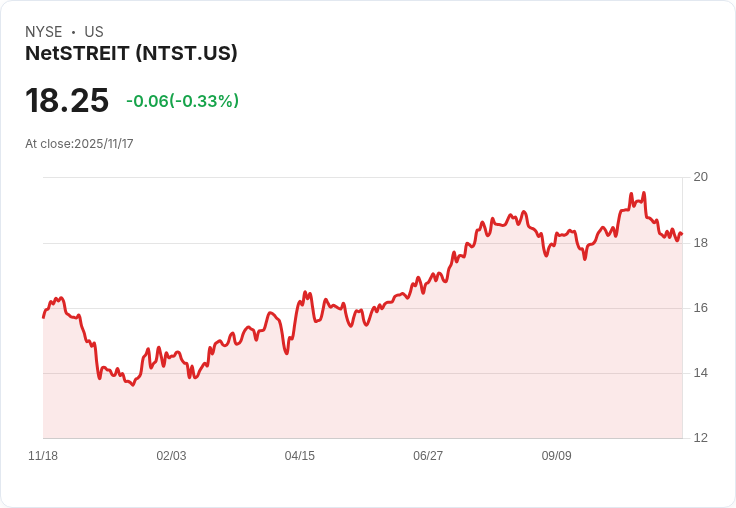This screenshot has width=736, height=508.
Task: Click the lowest trough of the price line
Action: point(133,385)
